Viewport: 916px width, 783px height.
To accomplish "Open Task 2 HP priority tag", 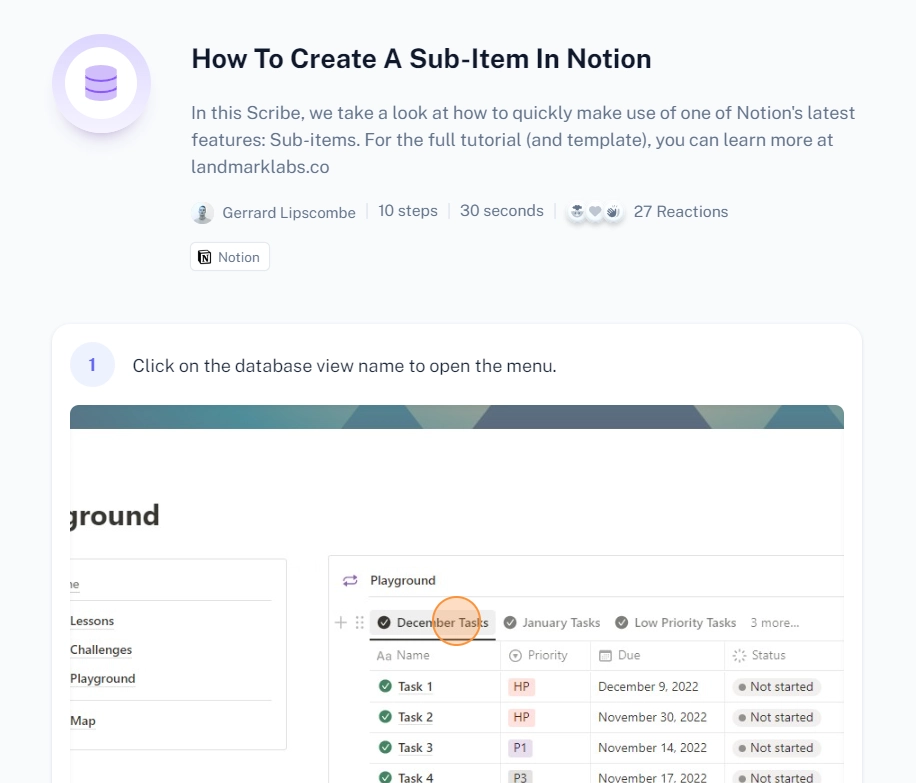I will coord(521,717).
